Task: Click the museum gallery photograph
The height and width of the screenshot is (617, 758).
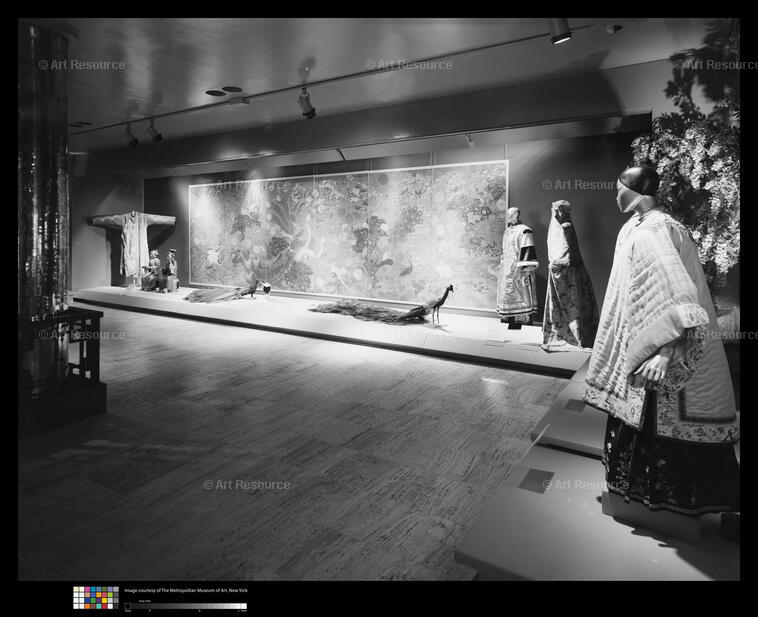Action: click(x=379, y=299)
